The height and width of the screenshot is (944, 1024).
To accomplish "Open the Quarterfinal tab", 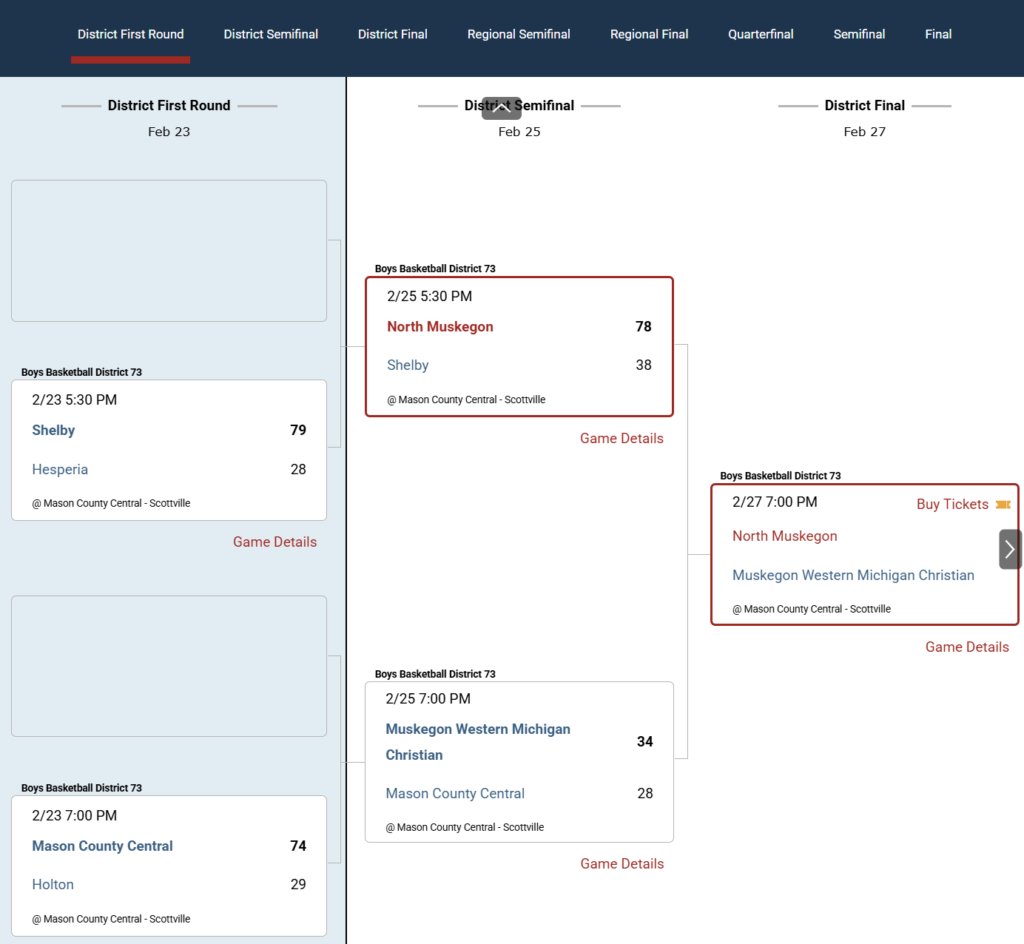I will point(761,34).
